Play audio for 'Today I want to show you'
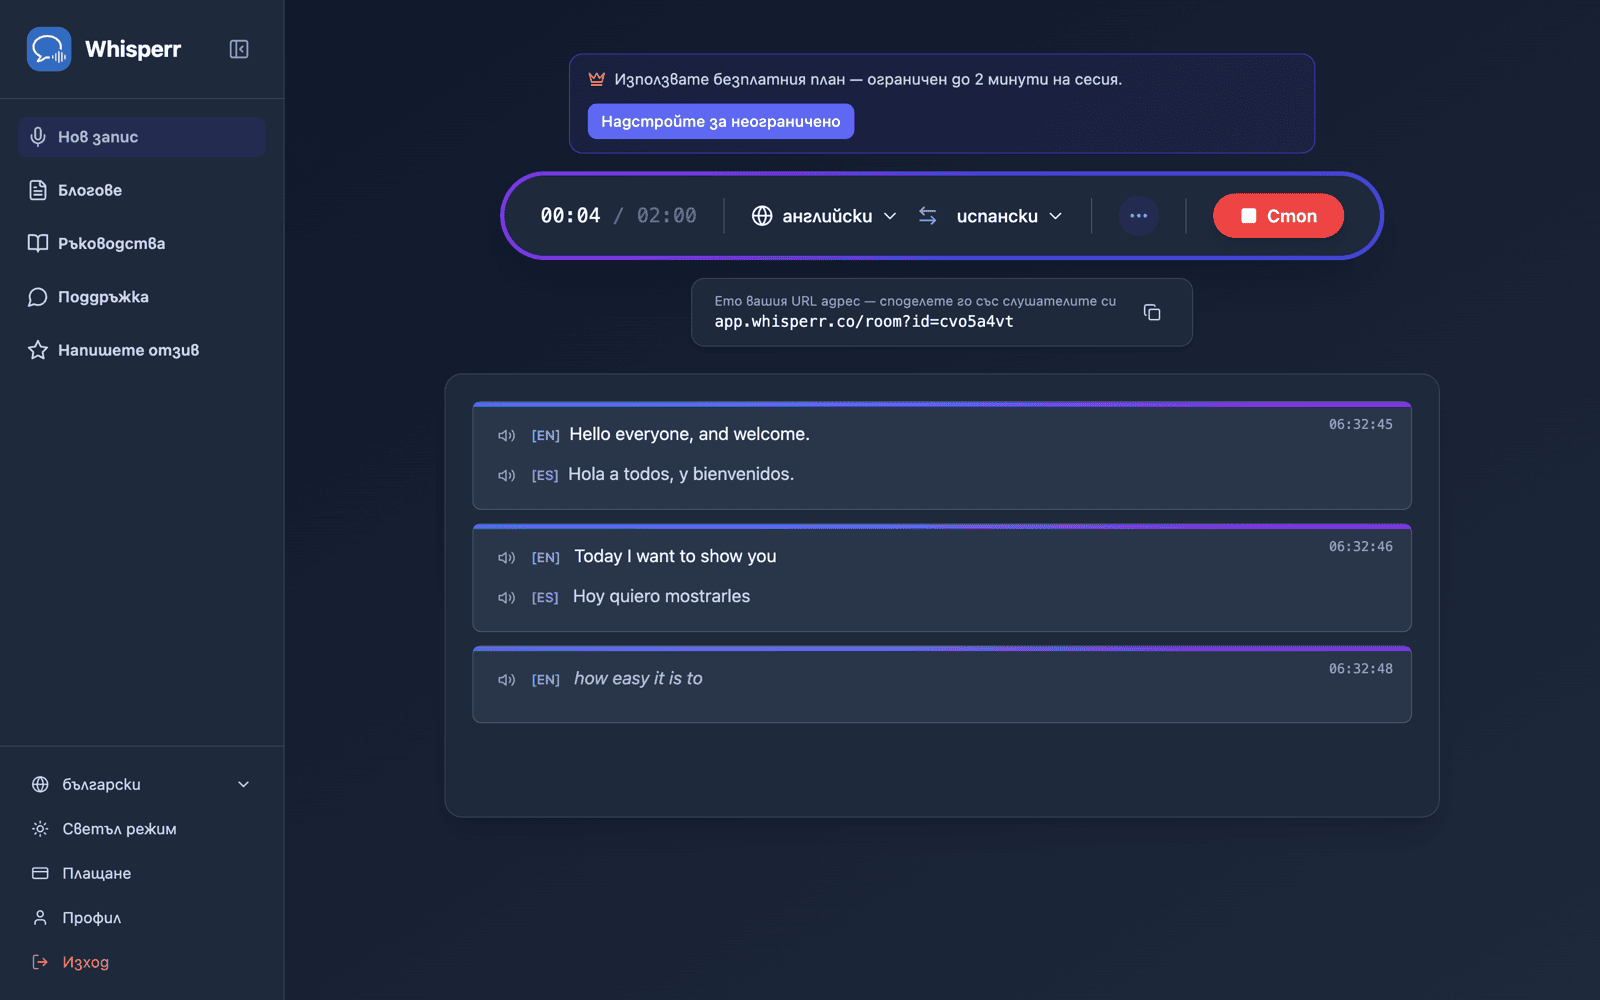This screenshot has width=1600, height=1000. [x=507, y=557]
